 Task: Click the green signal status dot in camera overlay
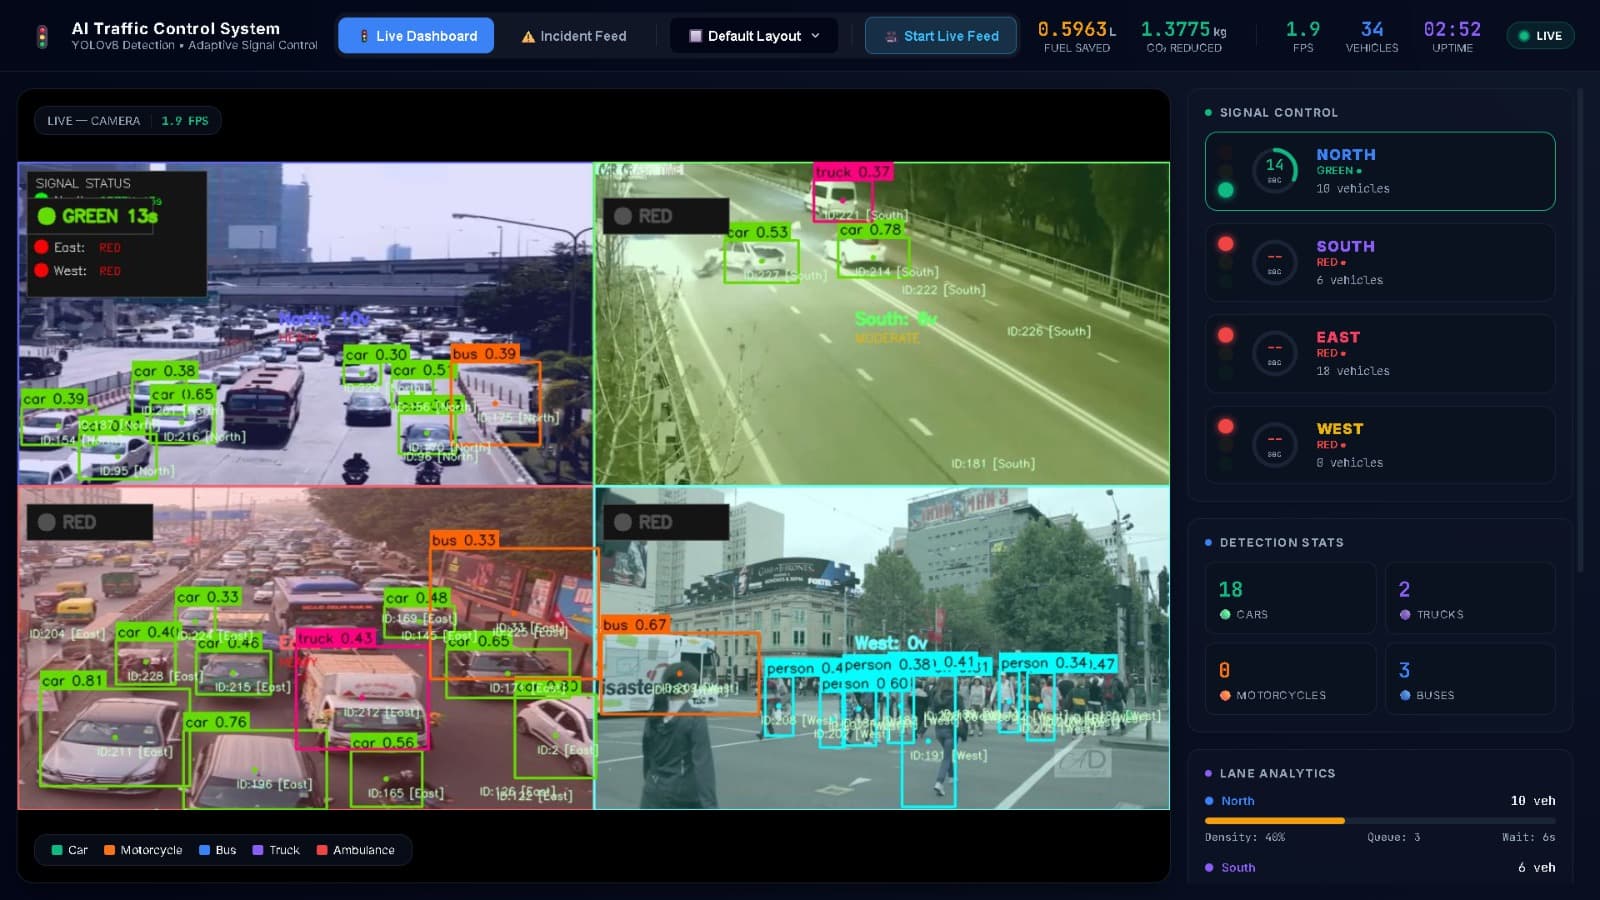pos(46,216)
